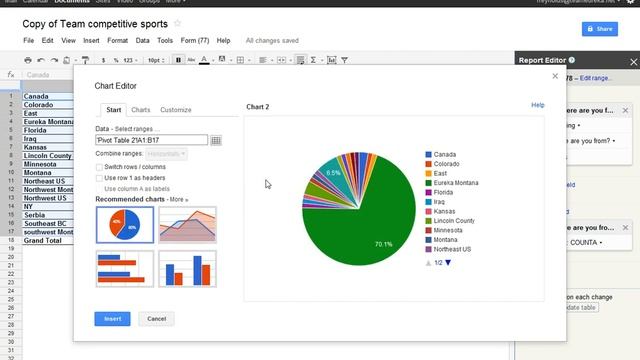Select the Grand Total cell

click(48, 240)
